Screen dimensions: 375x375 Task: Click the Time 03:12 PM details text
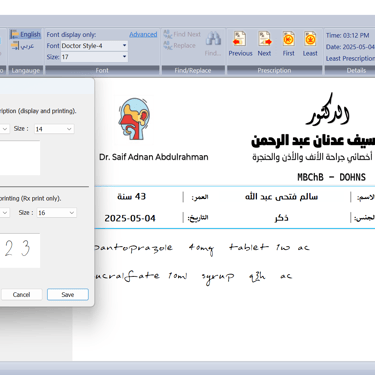[348, 35]
